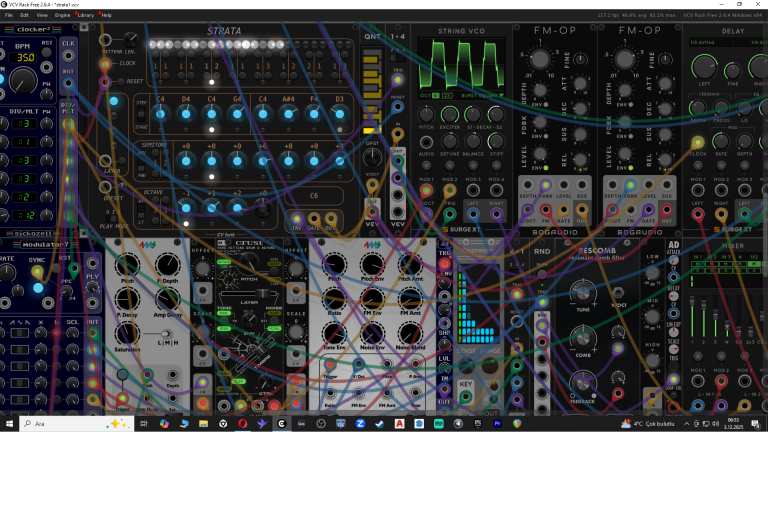Click Delay CLOCK input jack
768x518 pixels.
click(x=698, y=142)
